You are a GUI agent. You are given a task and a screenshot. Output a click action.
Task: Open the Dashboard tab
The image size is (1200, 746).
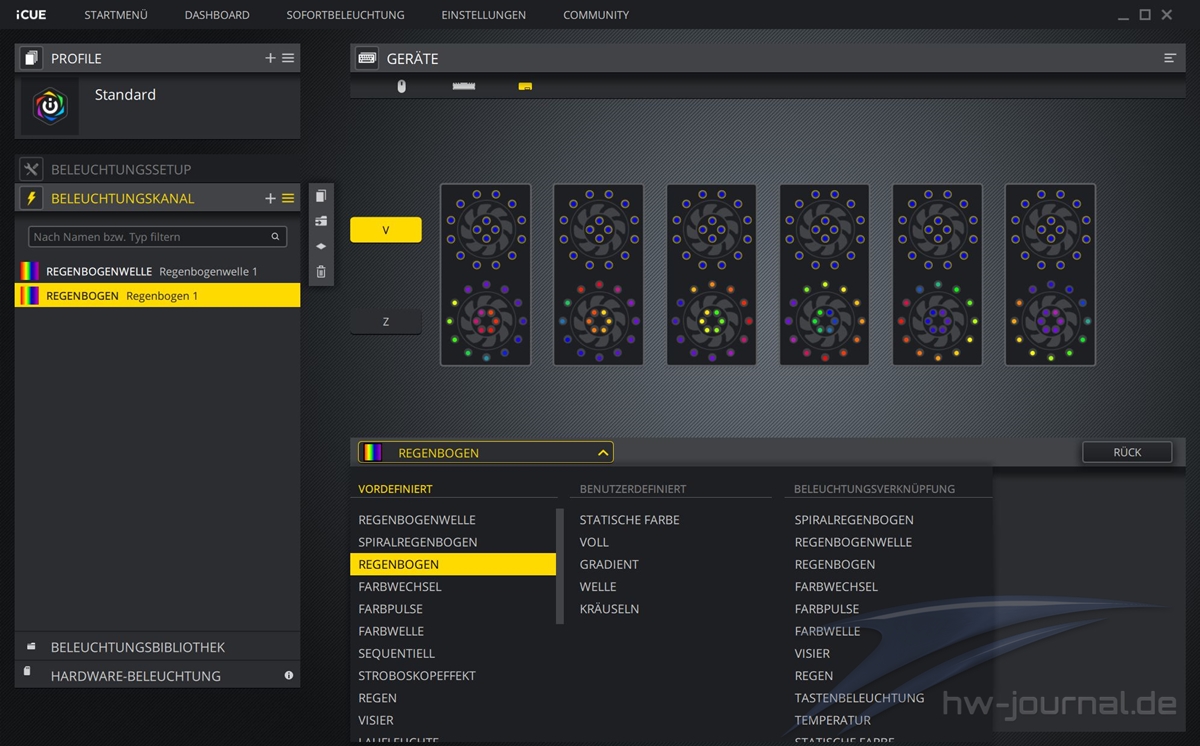click(x=217, y=15)
